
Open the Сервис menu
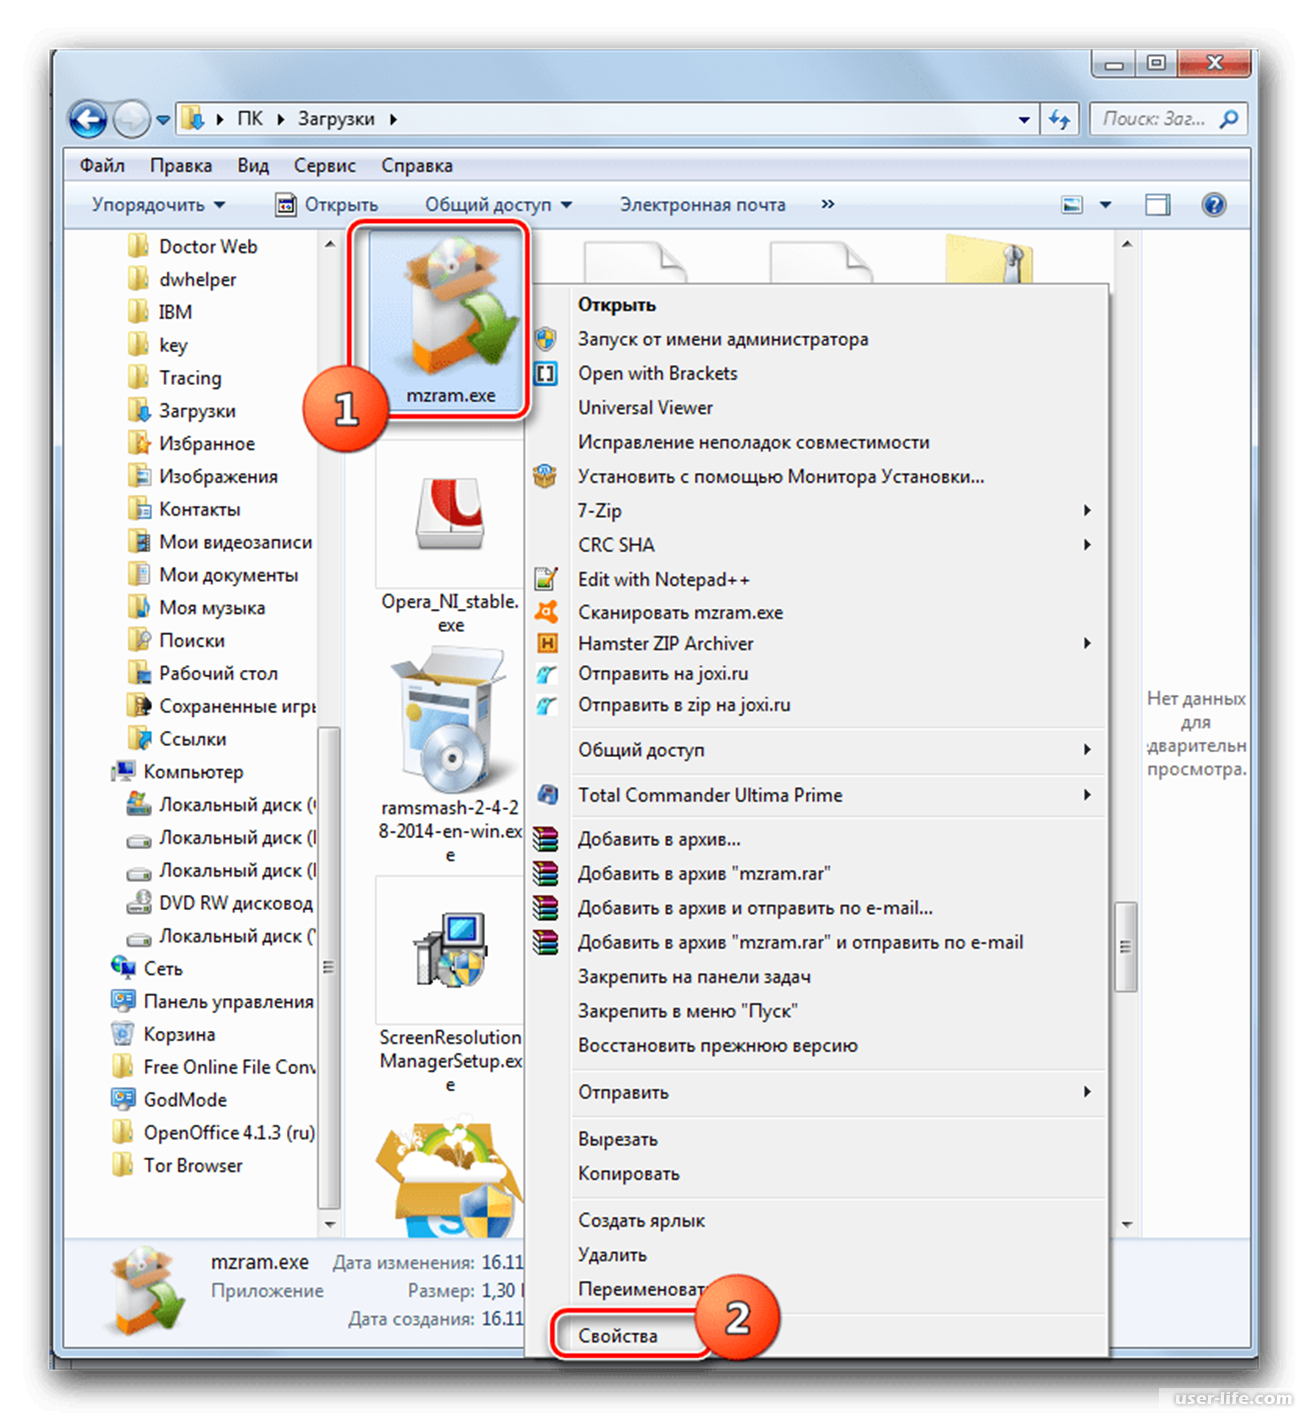[325, 165]
